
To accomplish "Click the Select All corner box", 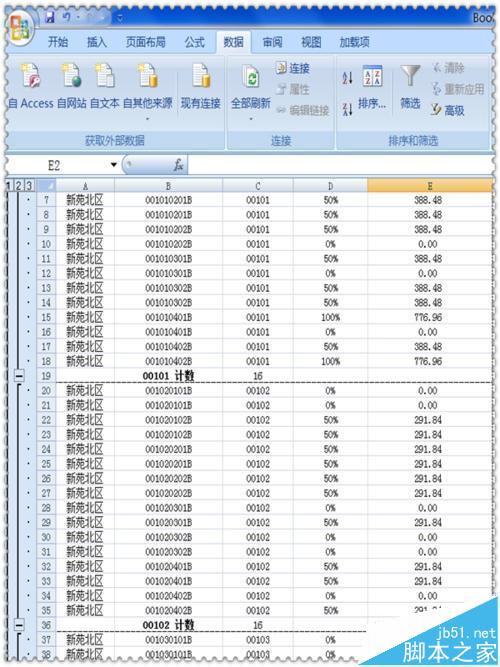I will point(46,185).
